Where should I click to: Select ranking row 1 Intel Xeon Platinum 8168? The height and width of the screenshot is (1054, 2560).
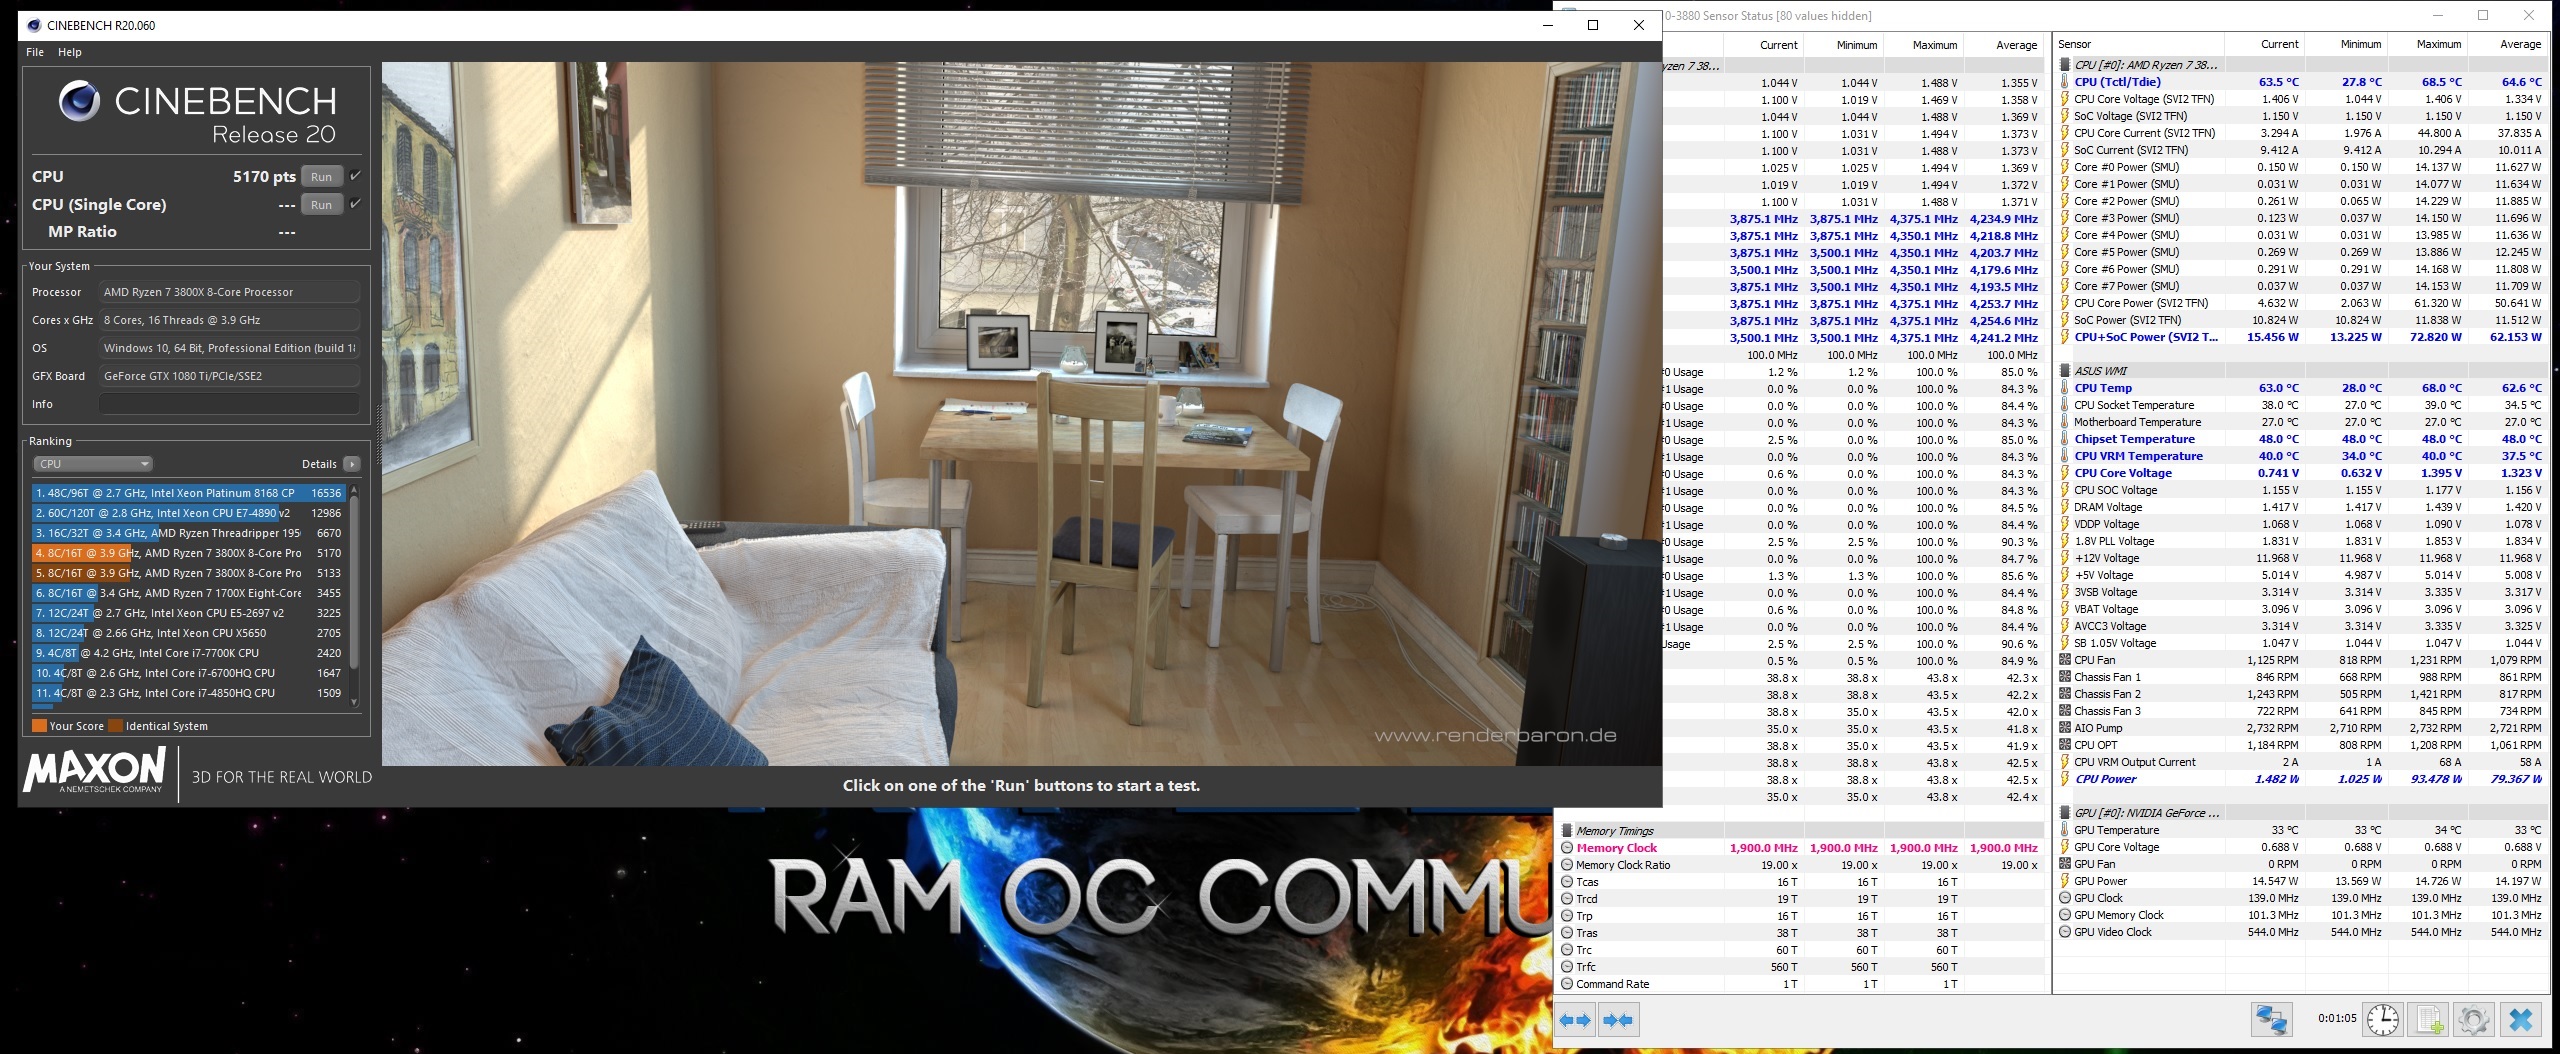pos(188,493)
